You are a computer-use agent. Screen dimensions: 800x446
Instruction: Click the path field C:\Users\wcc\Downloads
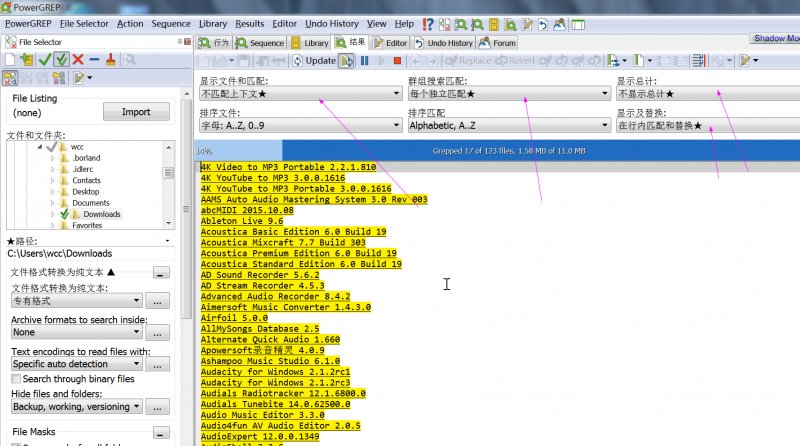(90, 254)
